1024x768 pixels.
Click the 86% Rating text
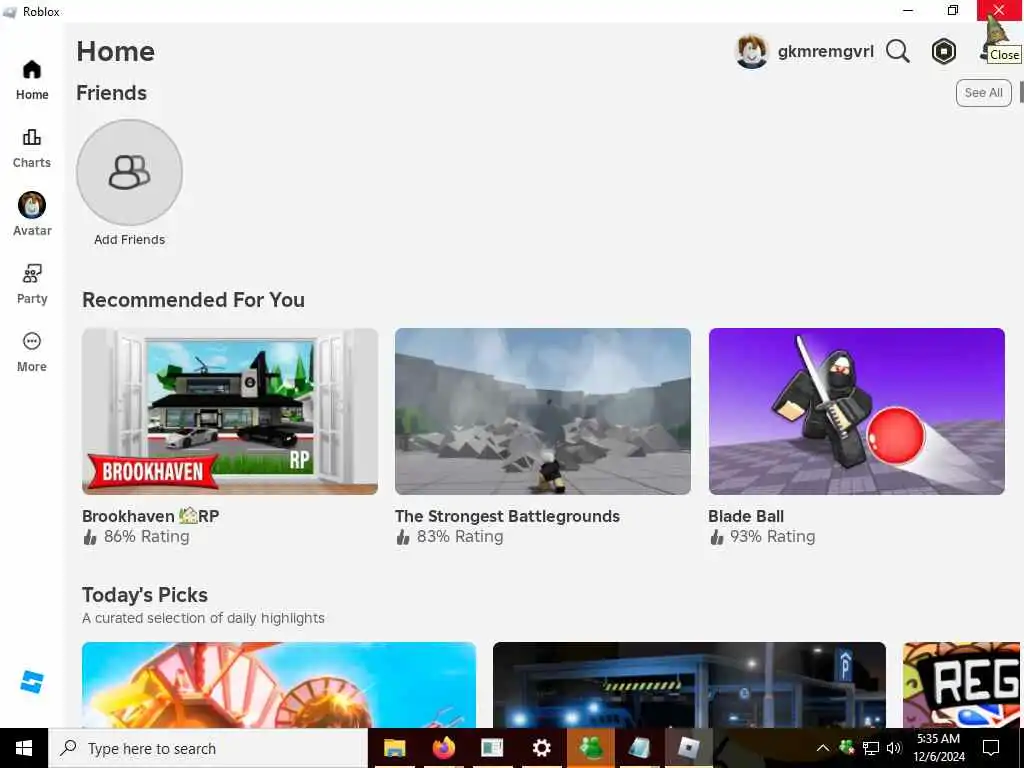(x=146, y=537)
